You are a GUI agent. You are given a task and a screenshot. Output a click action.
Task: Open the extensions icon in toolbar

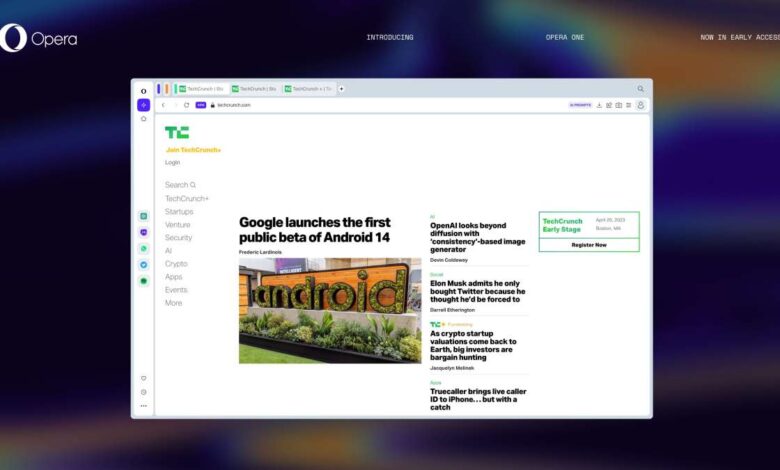609,105
